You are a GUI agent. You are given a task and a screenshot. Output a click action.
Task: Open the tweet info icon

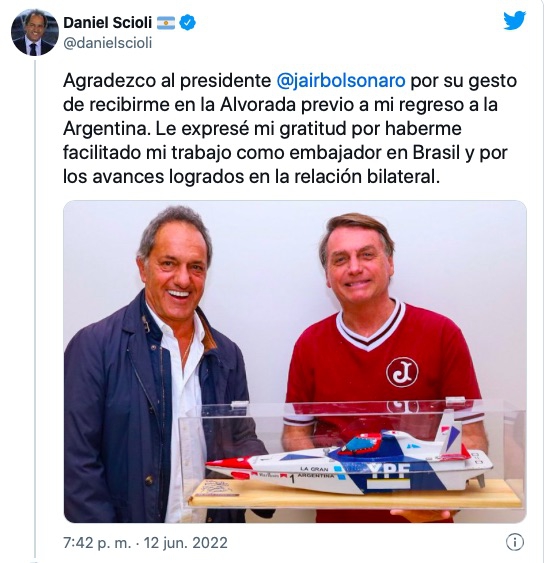pos(515,542)
